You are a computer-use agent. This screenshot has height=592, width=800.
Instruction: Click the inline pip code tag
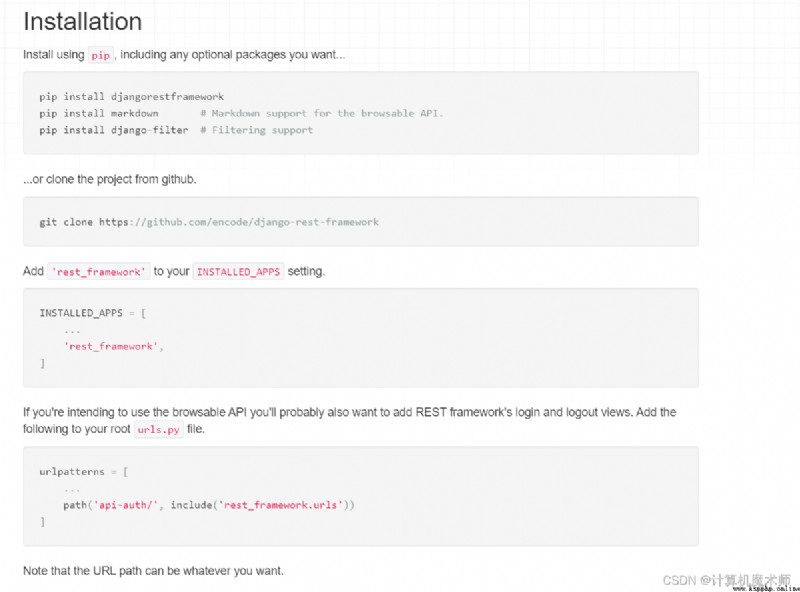(x=101, y=55)
